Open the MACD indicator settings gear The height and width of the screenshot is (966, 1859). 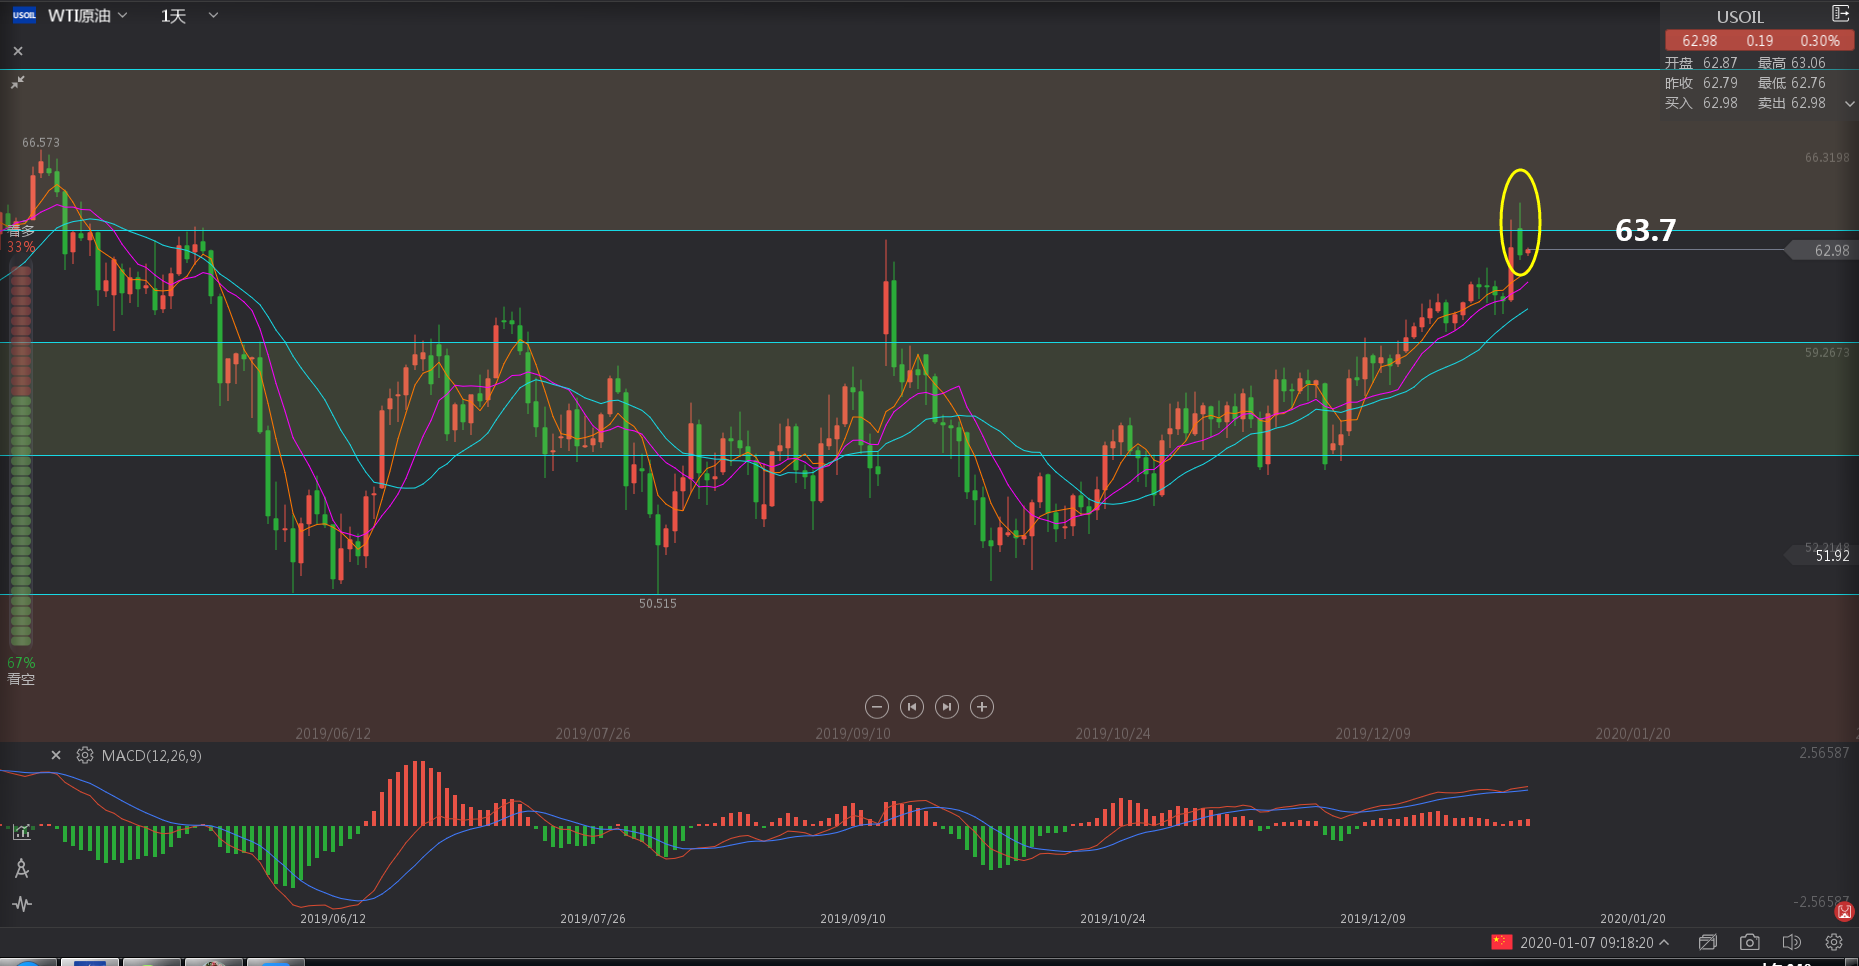tap(85, 755)
